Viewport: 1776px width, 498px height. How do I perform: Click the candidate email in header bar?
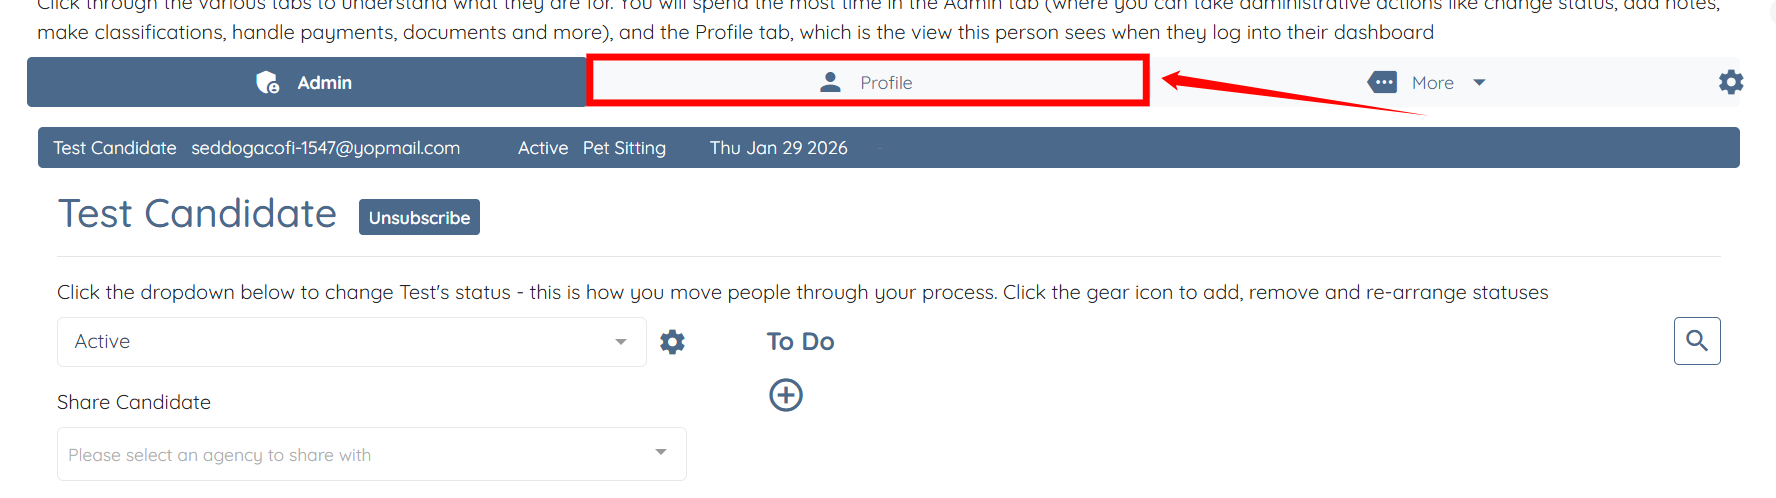tap(325, 148)
